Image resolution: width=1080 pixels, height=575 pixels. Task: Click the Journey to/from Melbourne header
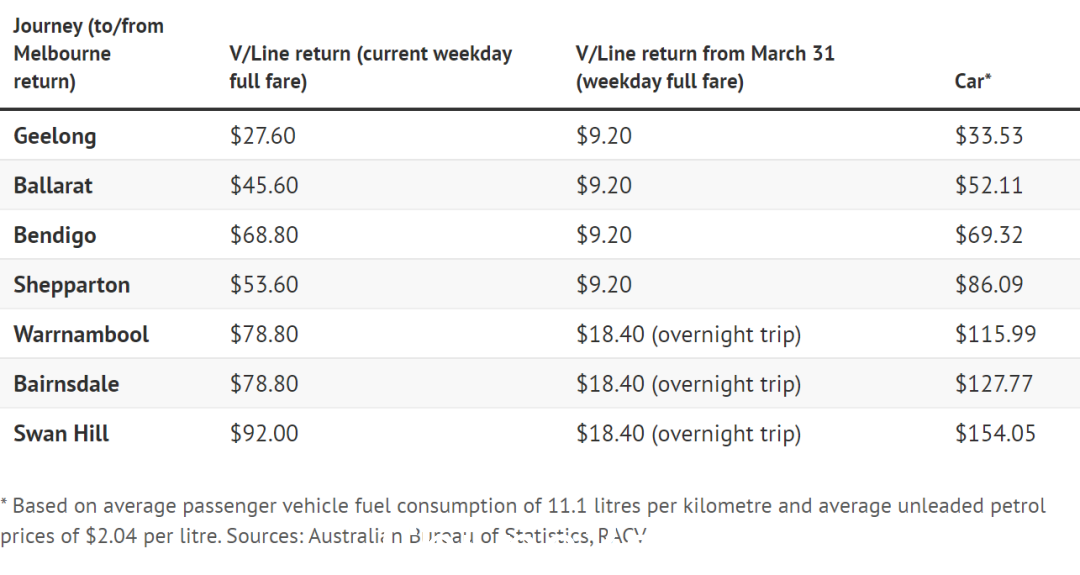(89, 53)
